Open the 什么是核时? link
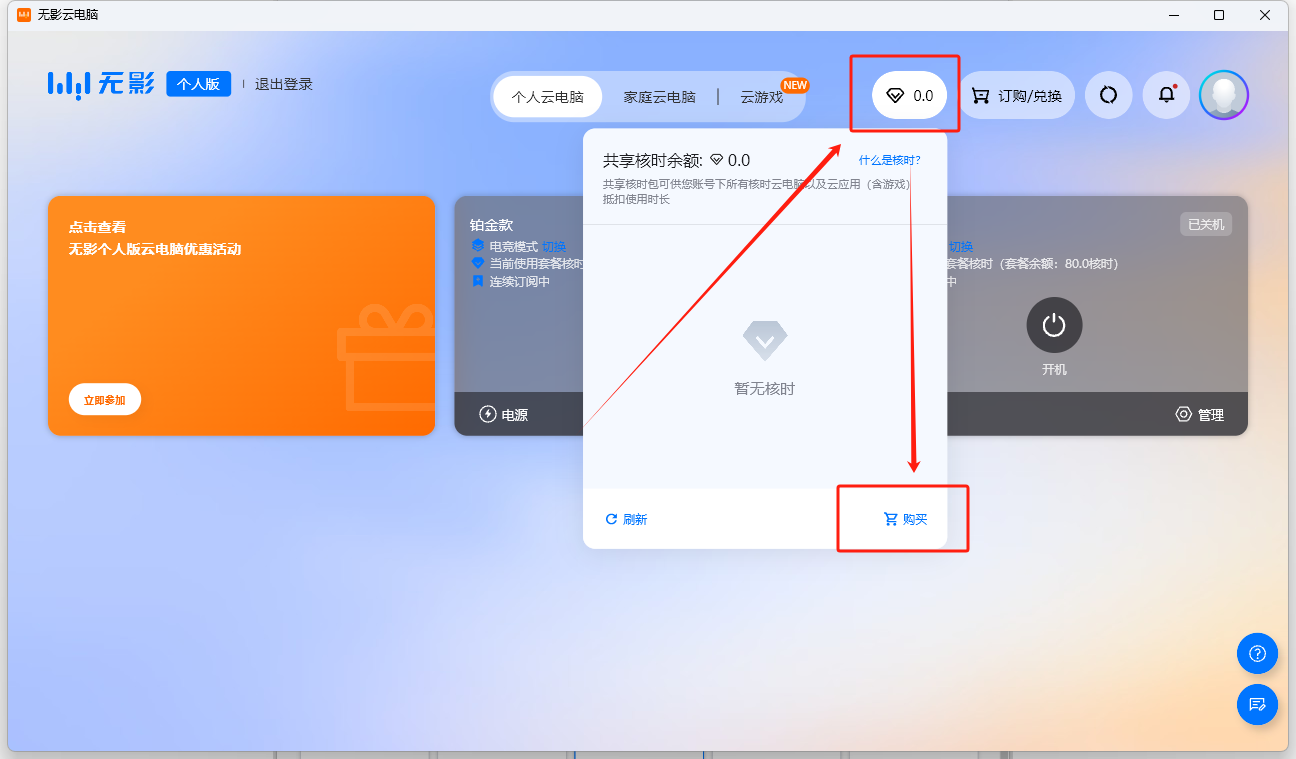The width and height of the screenshot is (1296, 759). 889,160
